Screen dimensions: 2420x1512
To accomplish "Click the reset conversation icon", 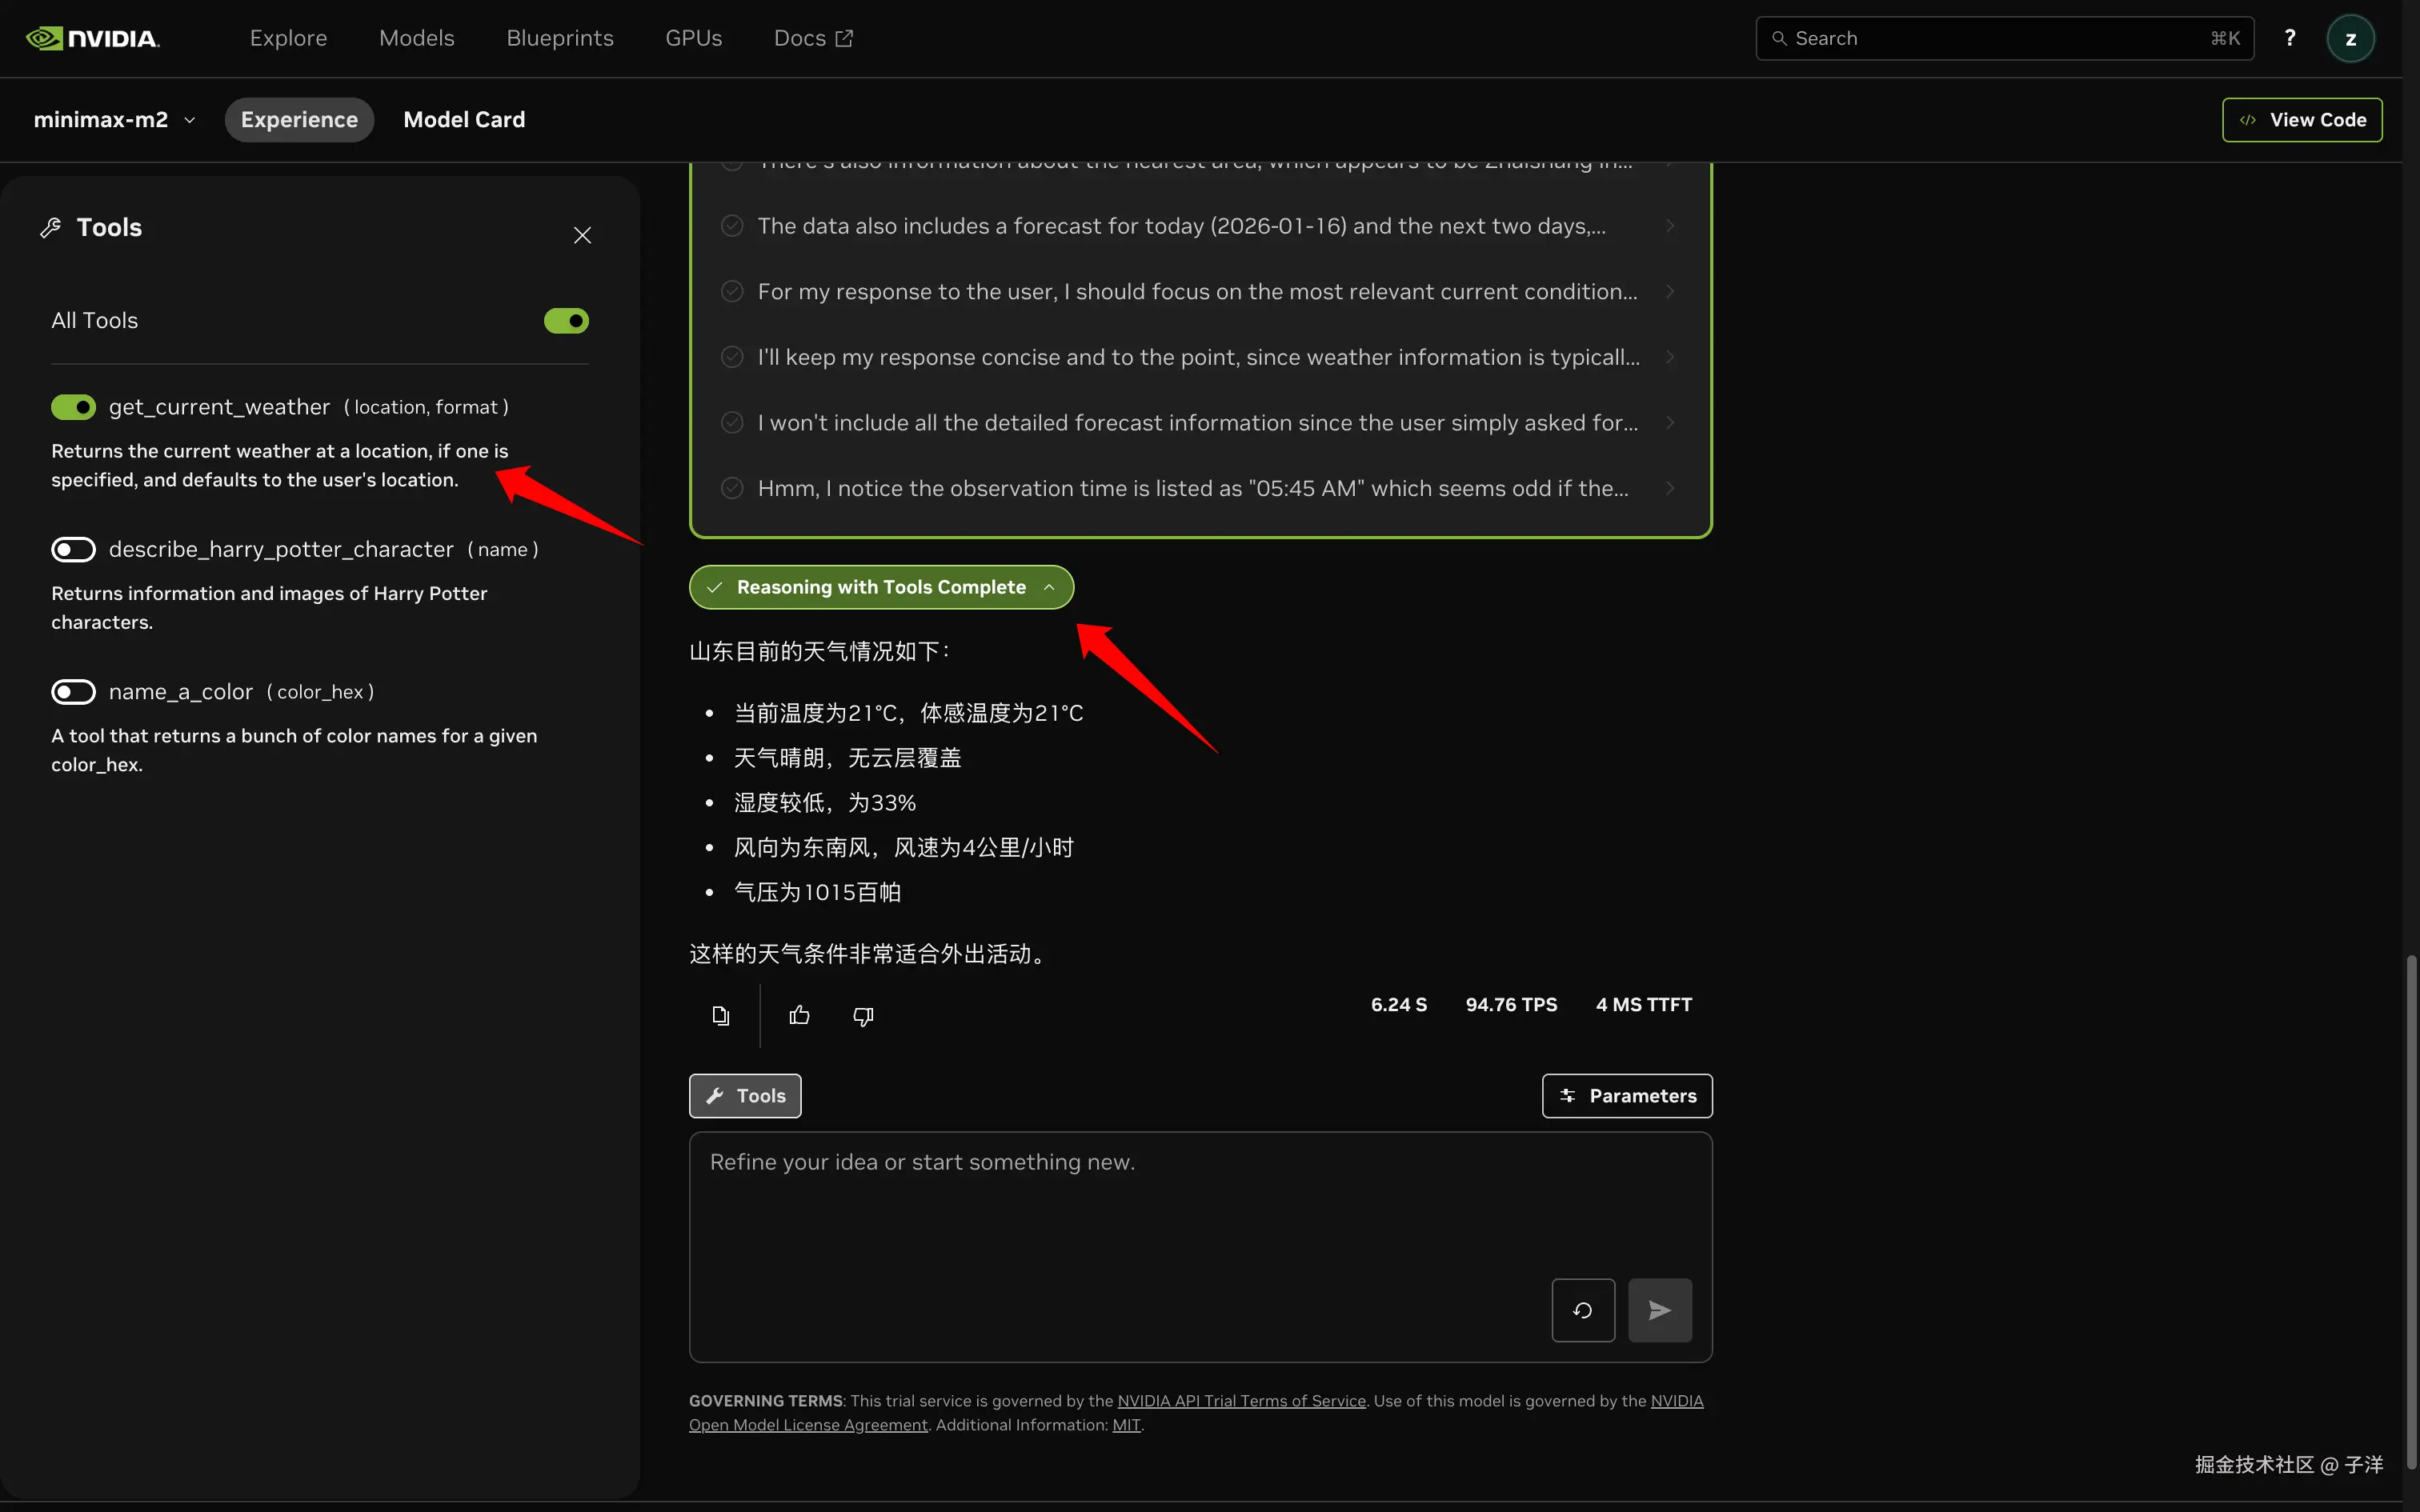I will point(1582,1310).
